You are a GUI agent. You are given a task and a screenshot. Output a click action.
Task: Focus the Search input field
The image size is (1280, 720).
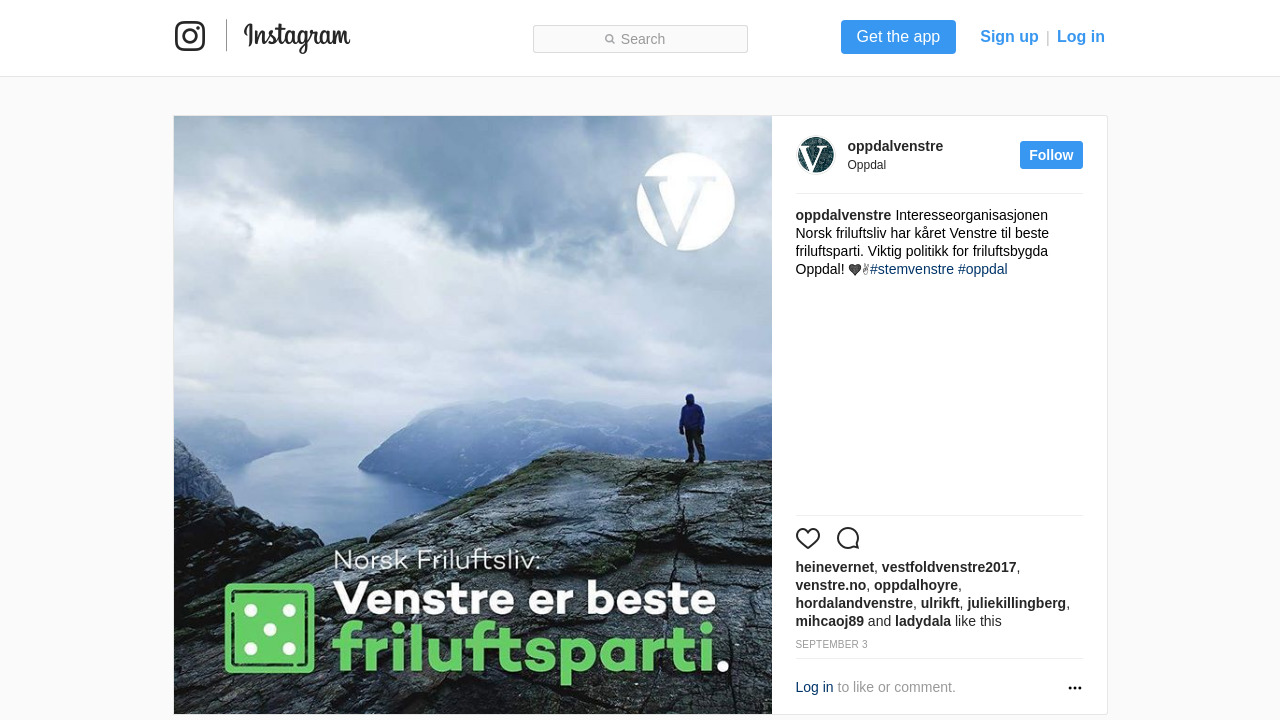tap(640, 39)
